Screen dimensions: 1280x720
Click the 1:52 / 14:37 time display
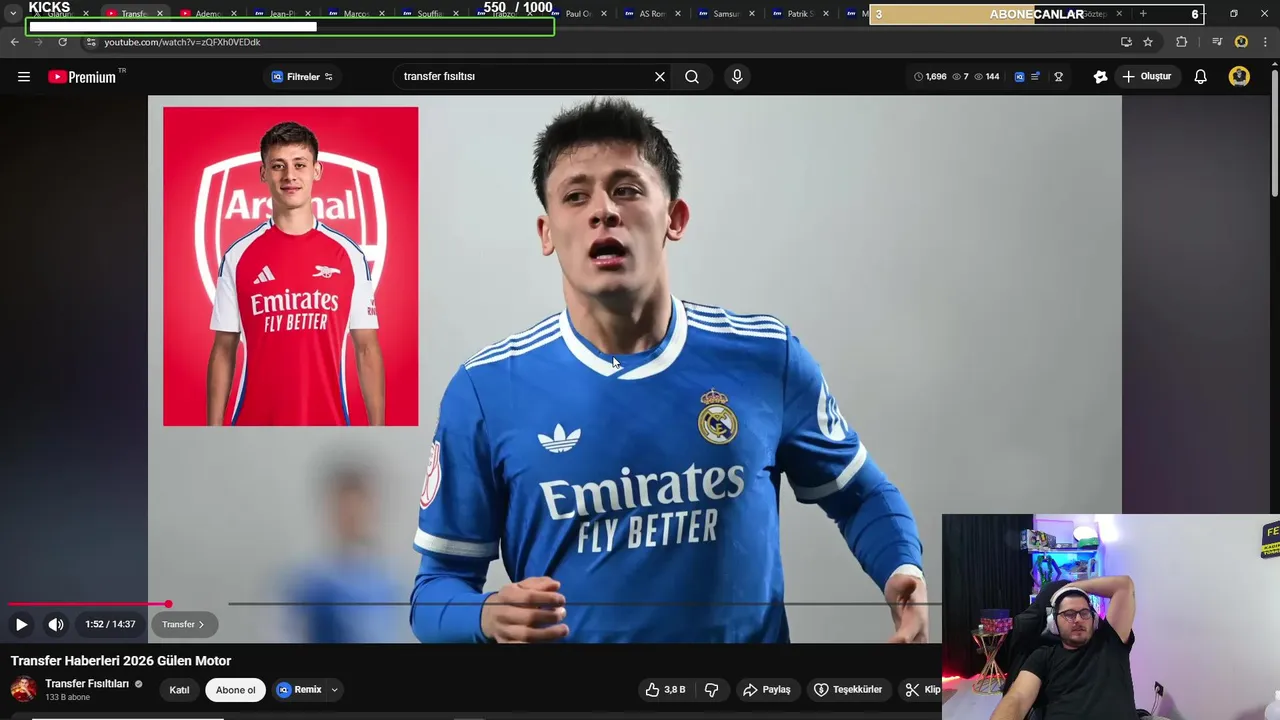click(110, 624)
